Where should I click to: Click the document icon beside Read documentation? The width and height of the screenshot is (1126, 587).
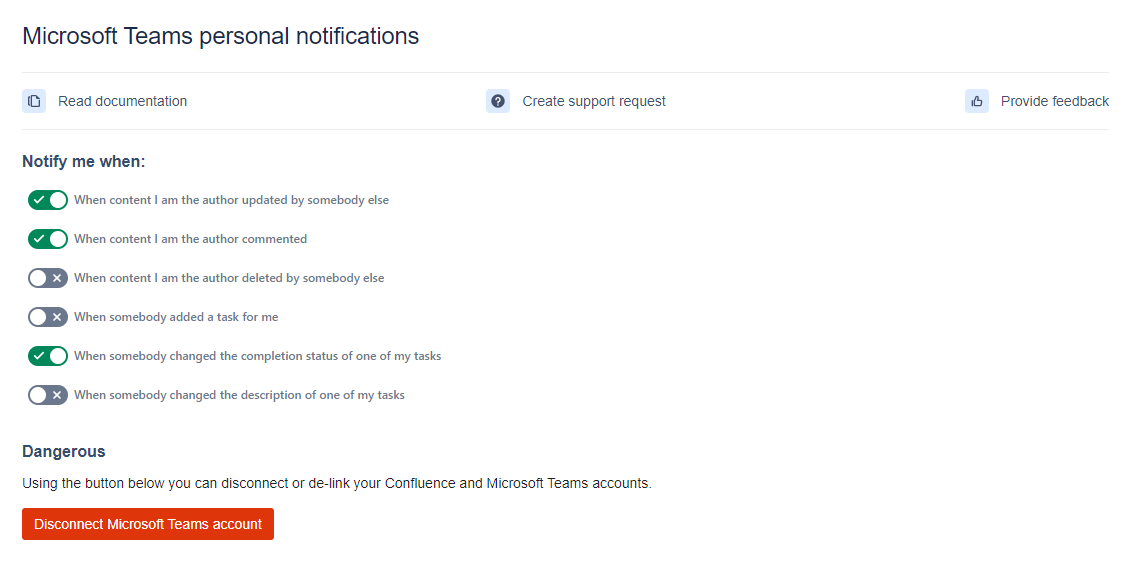tap(34, 101)
